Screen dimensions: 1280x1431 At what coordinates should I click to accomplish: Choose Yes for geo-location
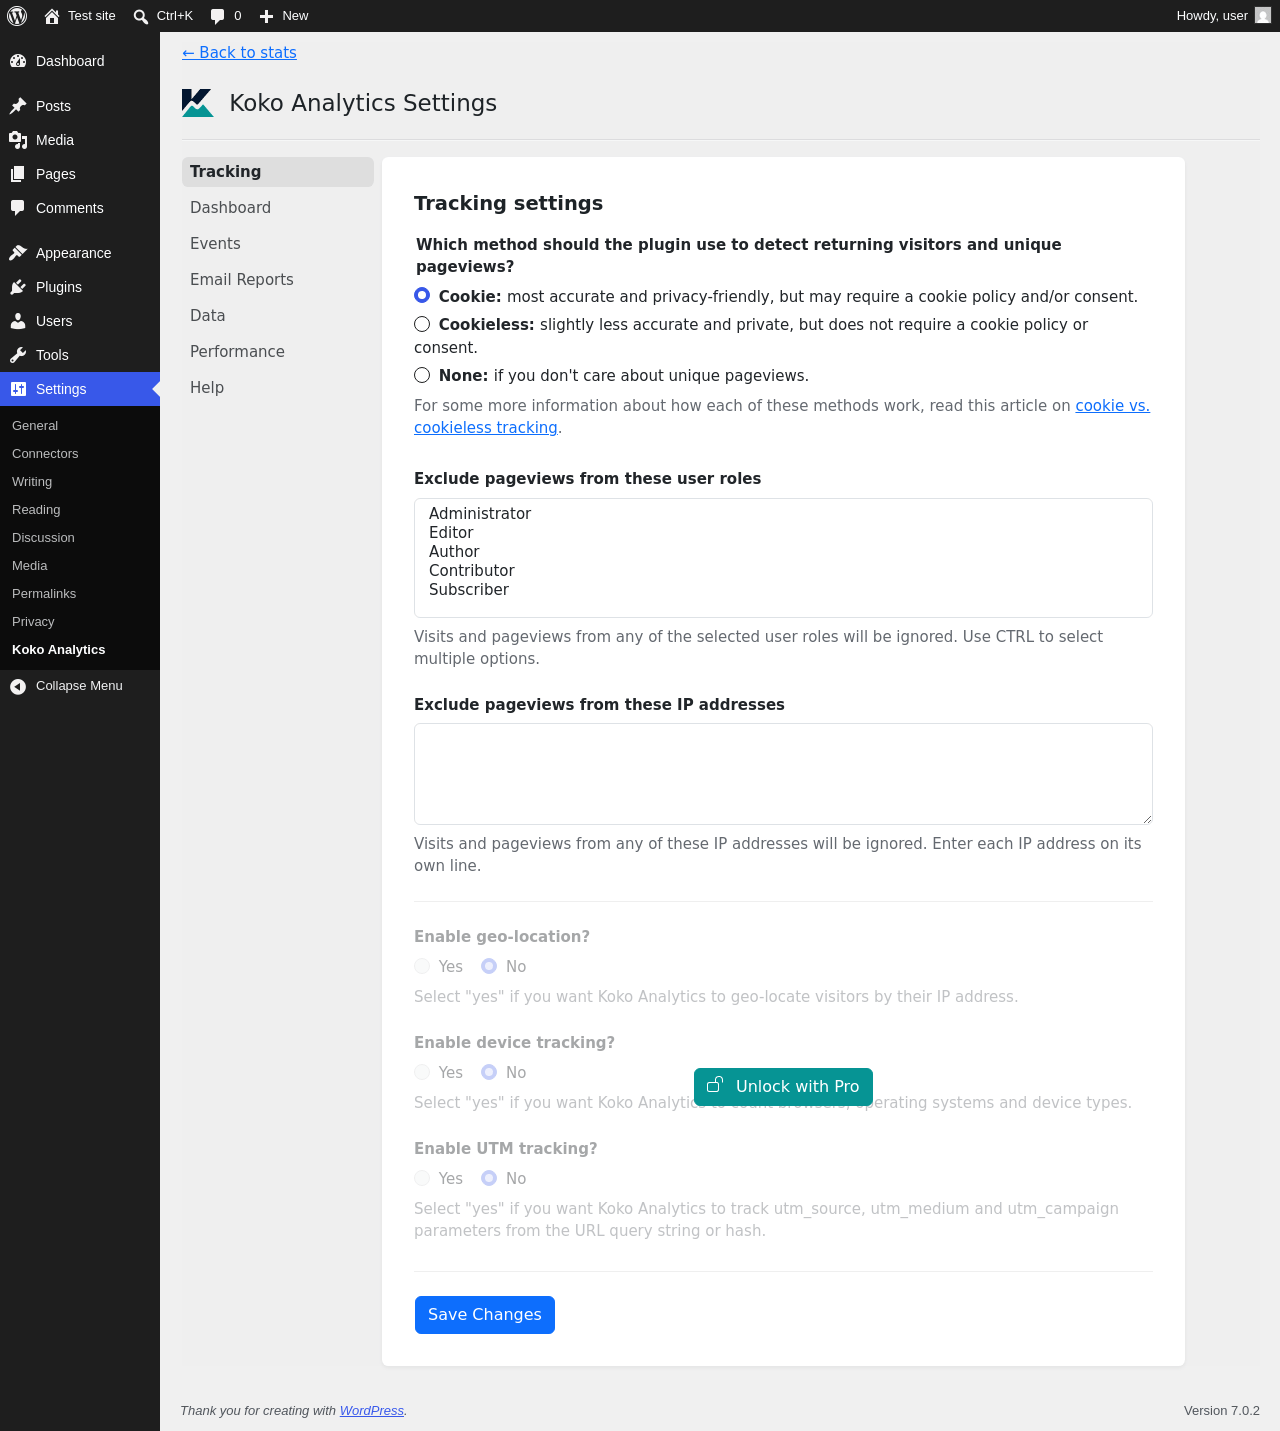coord(422,966)
